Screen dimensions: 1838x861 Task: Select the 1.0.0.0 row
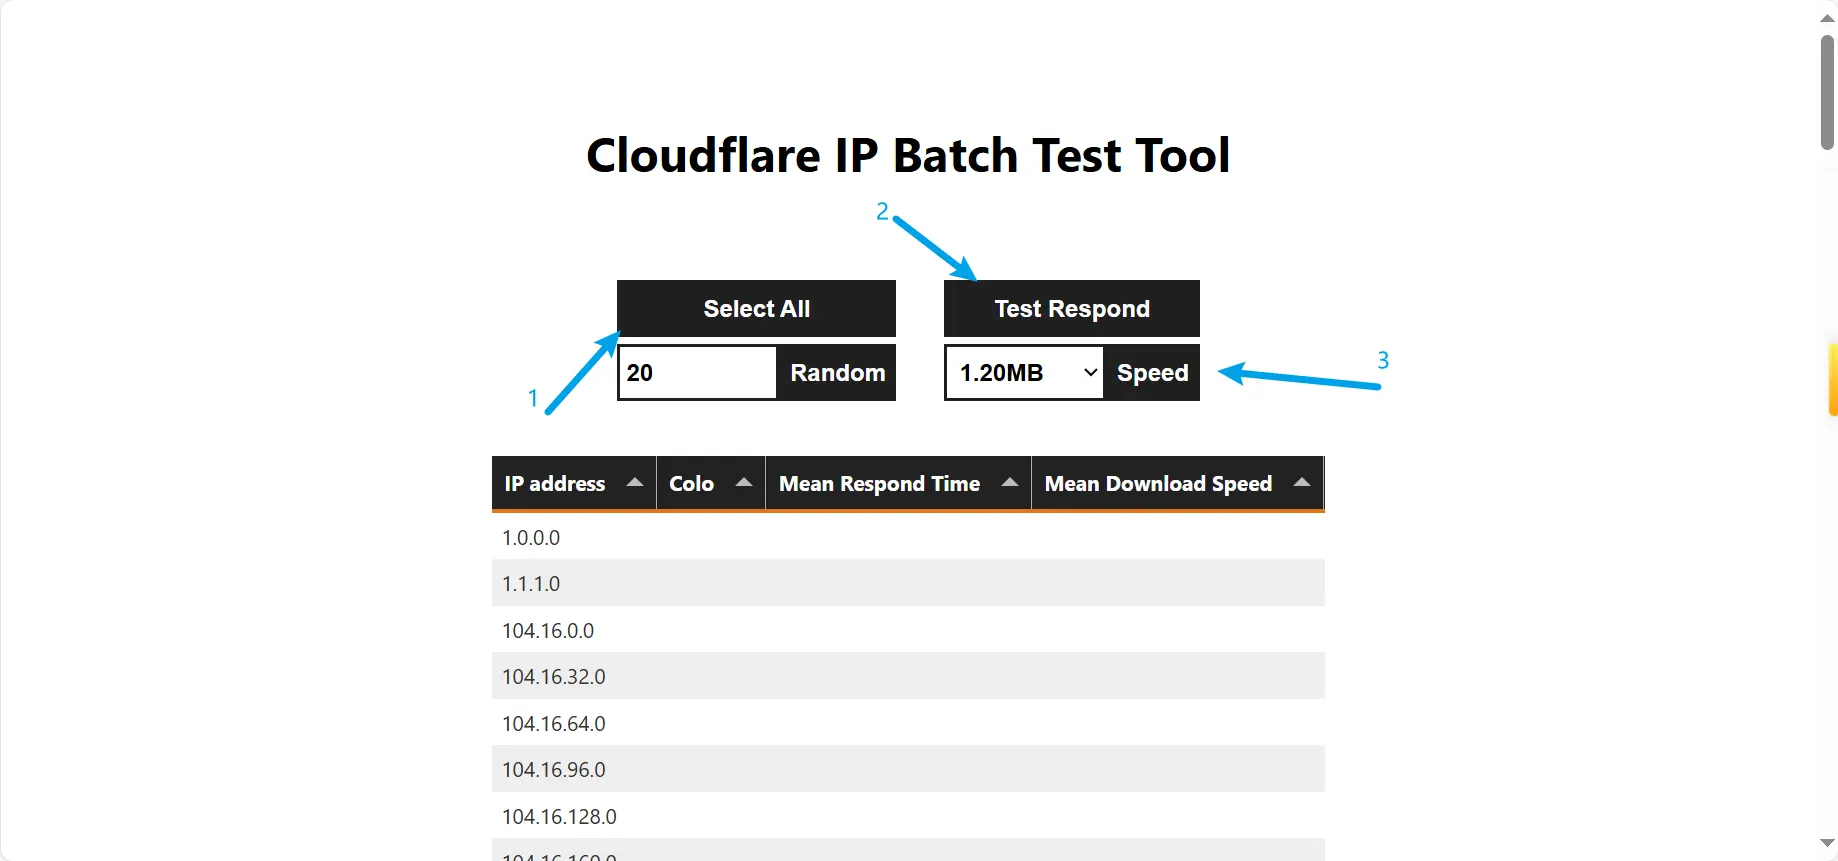click(x=908, y=537)
